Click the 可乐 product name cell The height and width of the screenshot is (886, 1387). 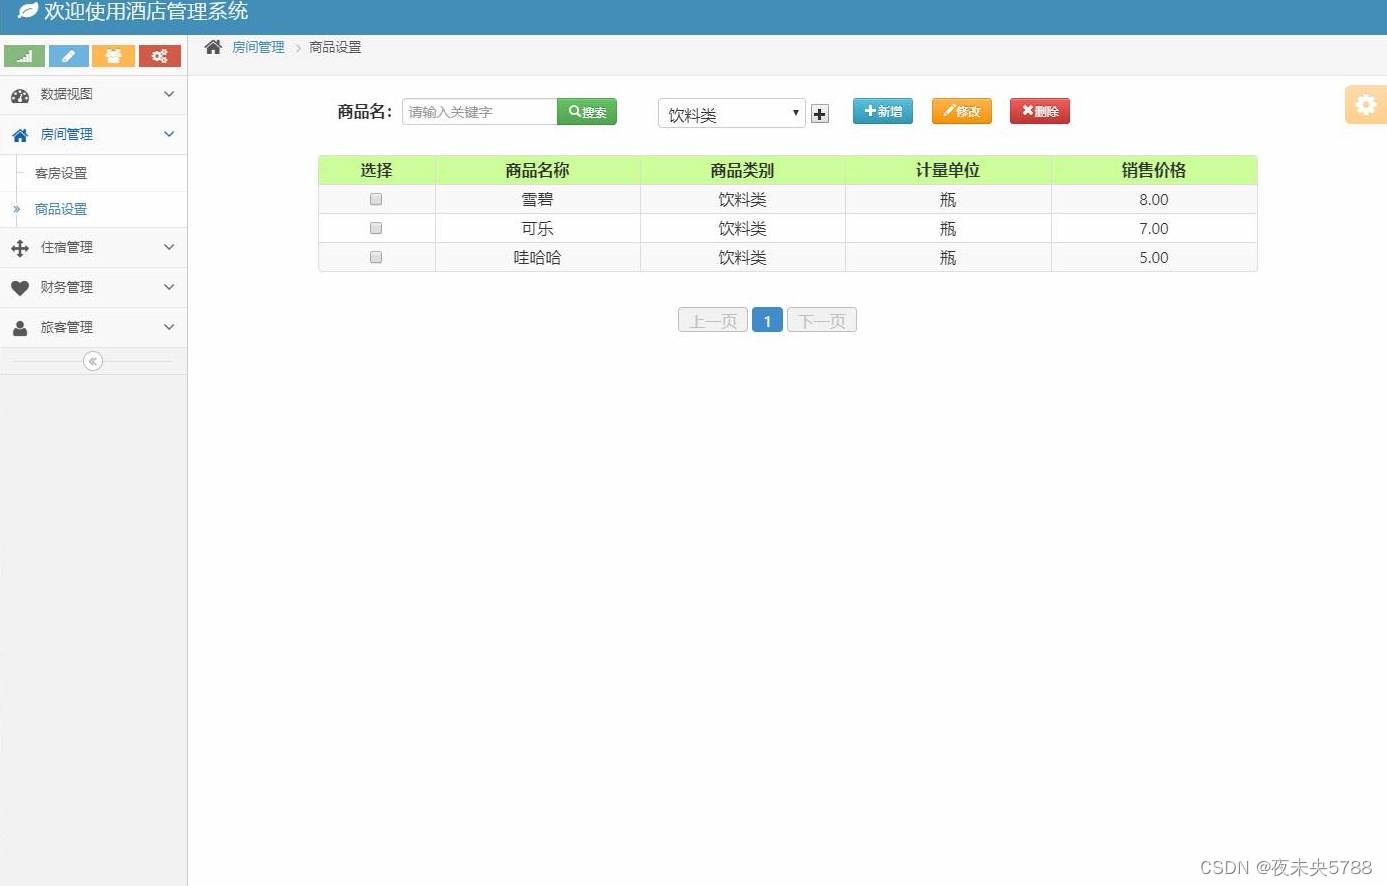tap(538, 228)
